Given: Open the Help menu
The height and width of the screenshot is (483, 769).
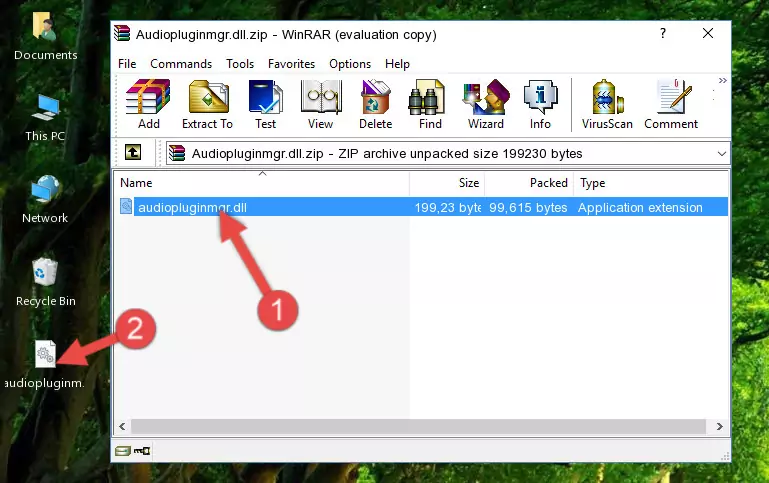Looking at the screenshot, I should click(x=397, y=64).
